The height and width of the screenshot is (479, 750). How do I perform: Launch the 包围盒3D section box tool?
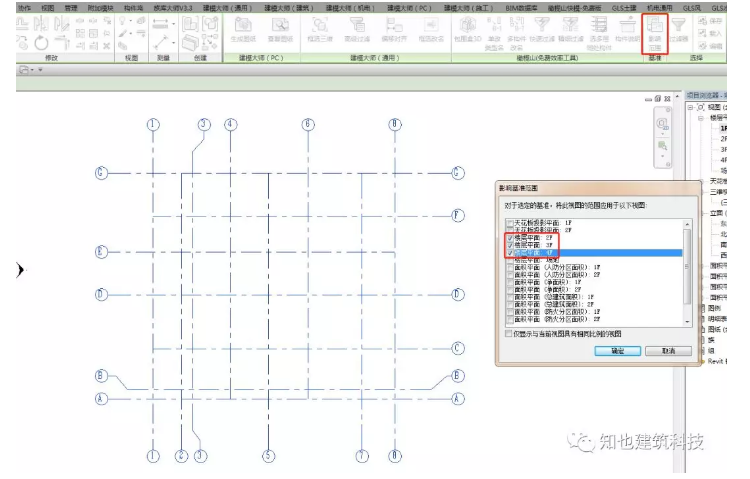(467, 30)
